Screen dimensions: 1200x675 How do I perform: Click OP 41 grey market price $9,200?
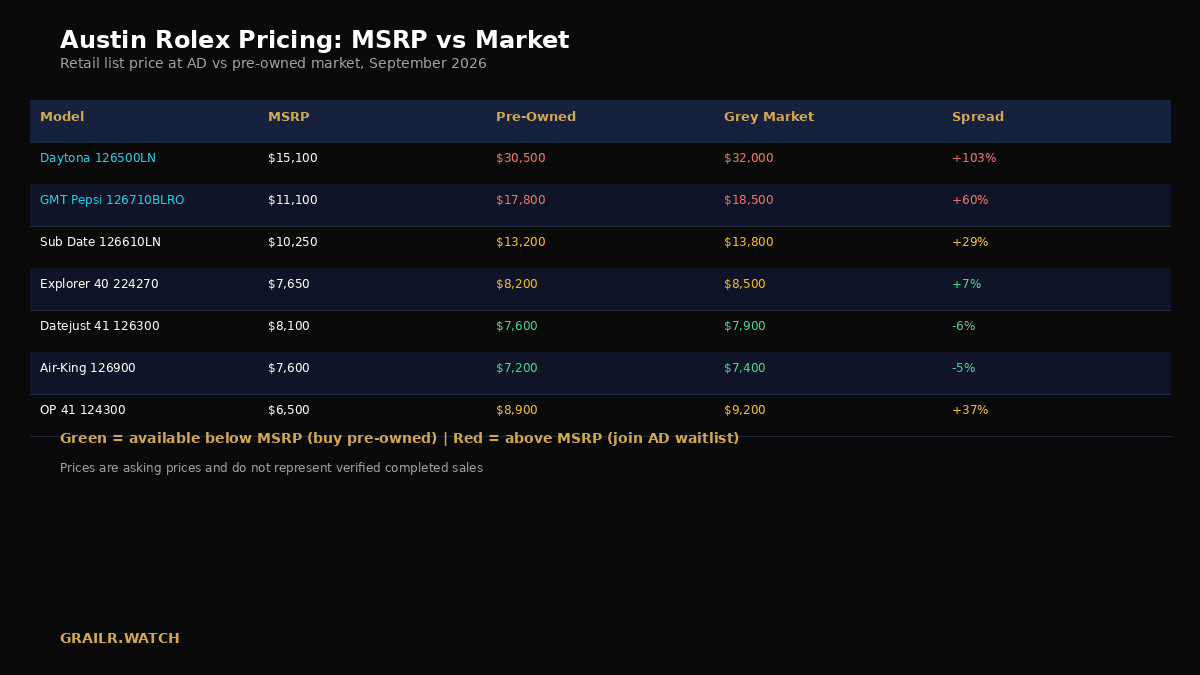[x=745, y=410]
